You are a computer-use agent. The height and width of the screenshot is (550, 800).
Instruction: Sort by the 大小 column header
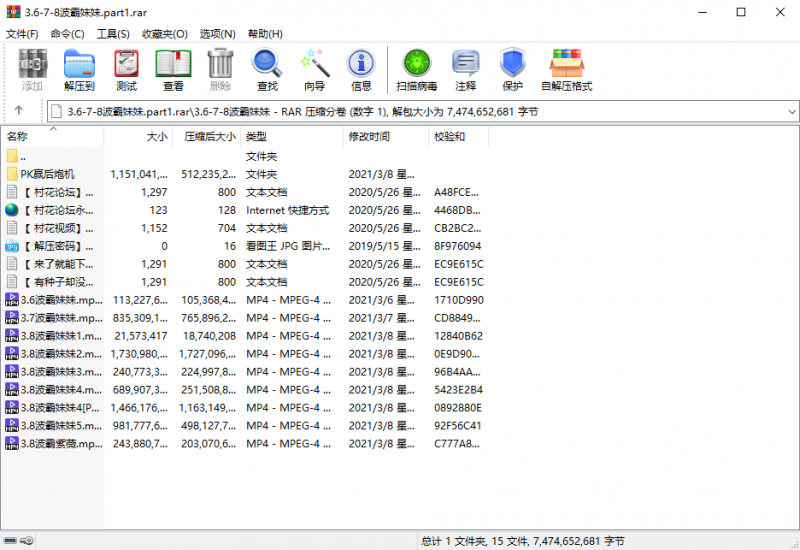[157, 136]
